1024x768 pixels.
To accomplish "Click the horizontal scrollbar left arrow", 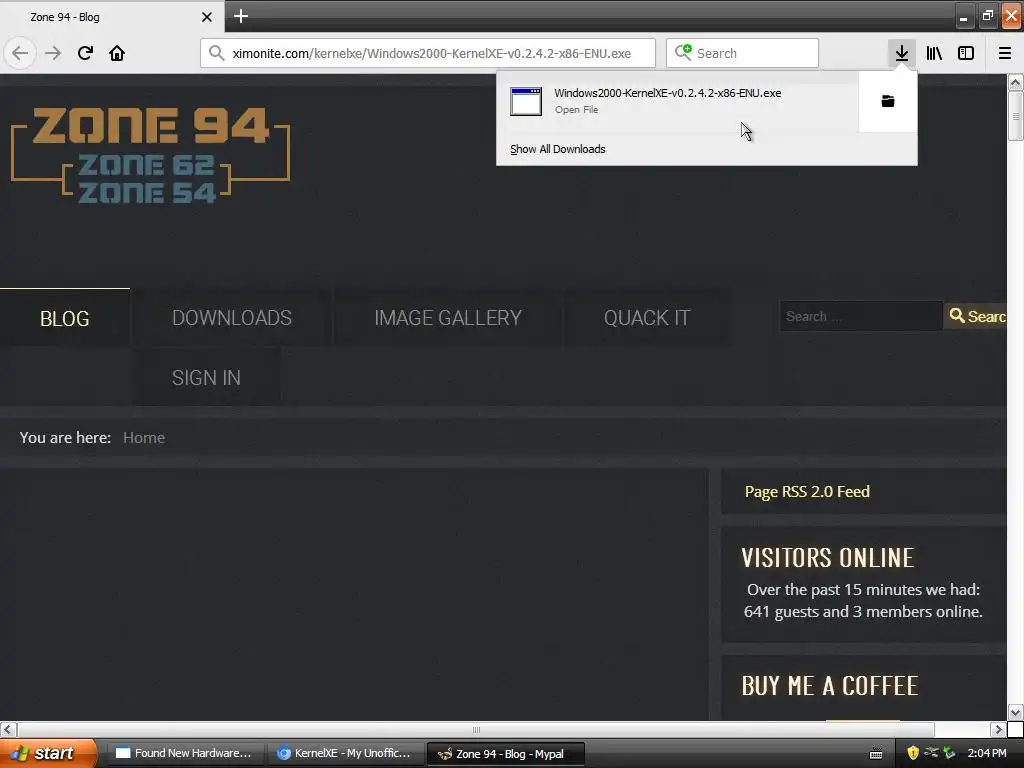I will coord(8,729).
